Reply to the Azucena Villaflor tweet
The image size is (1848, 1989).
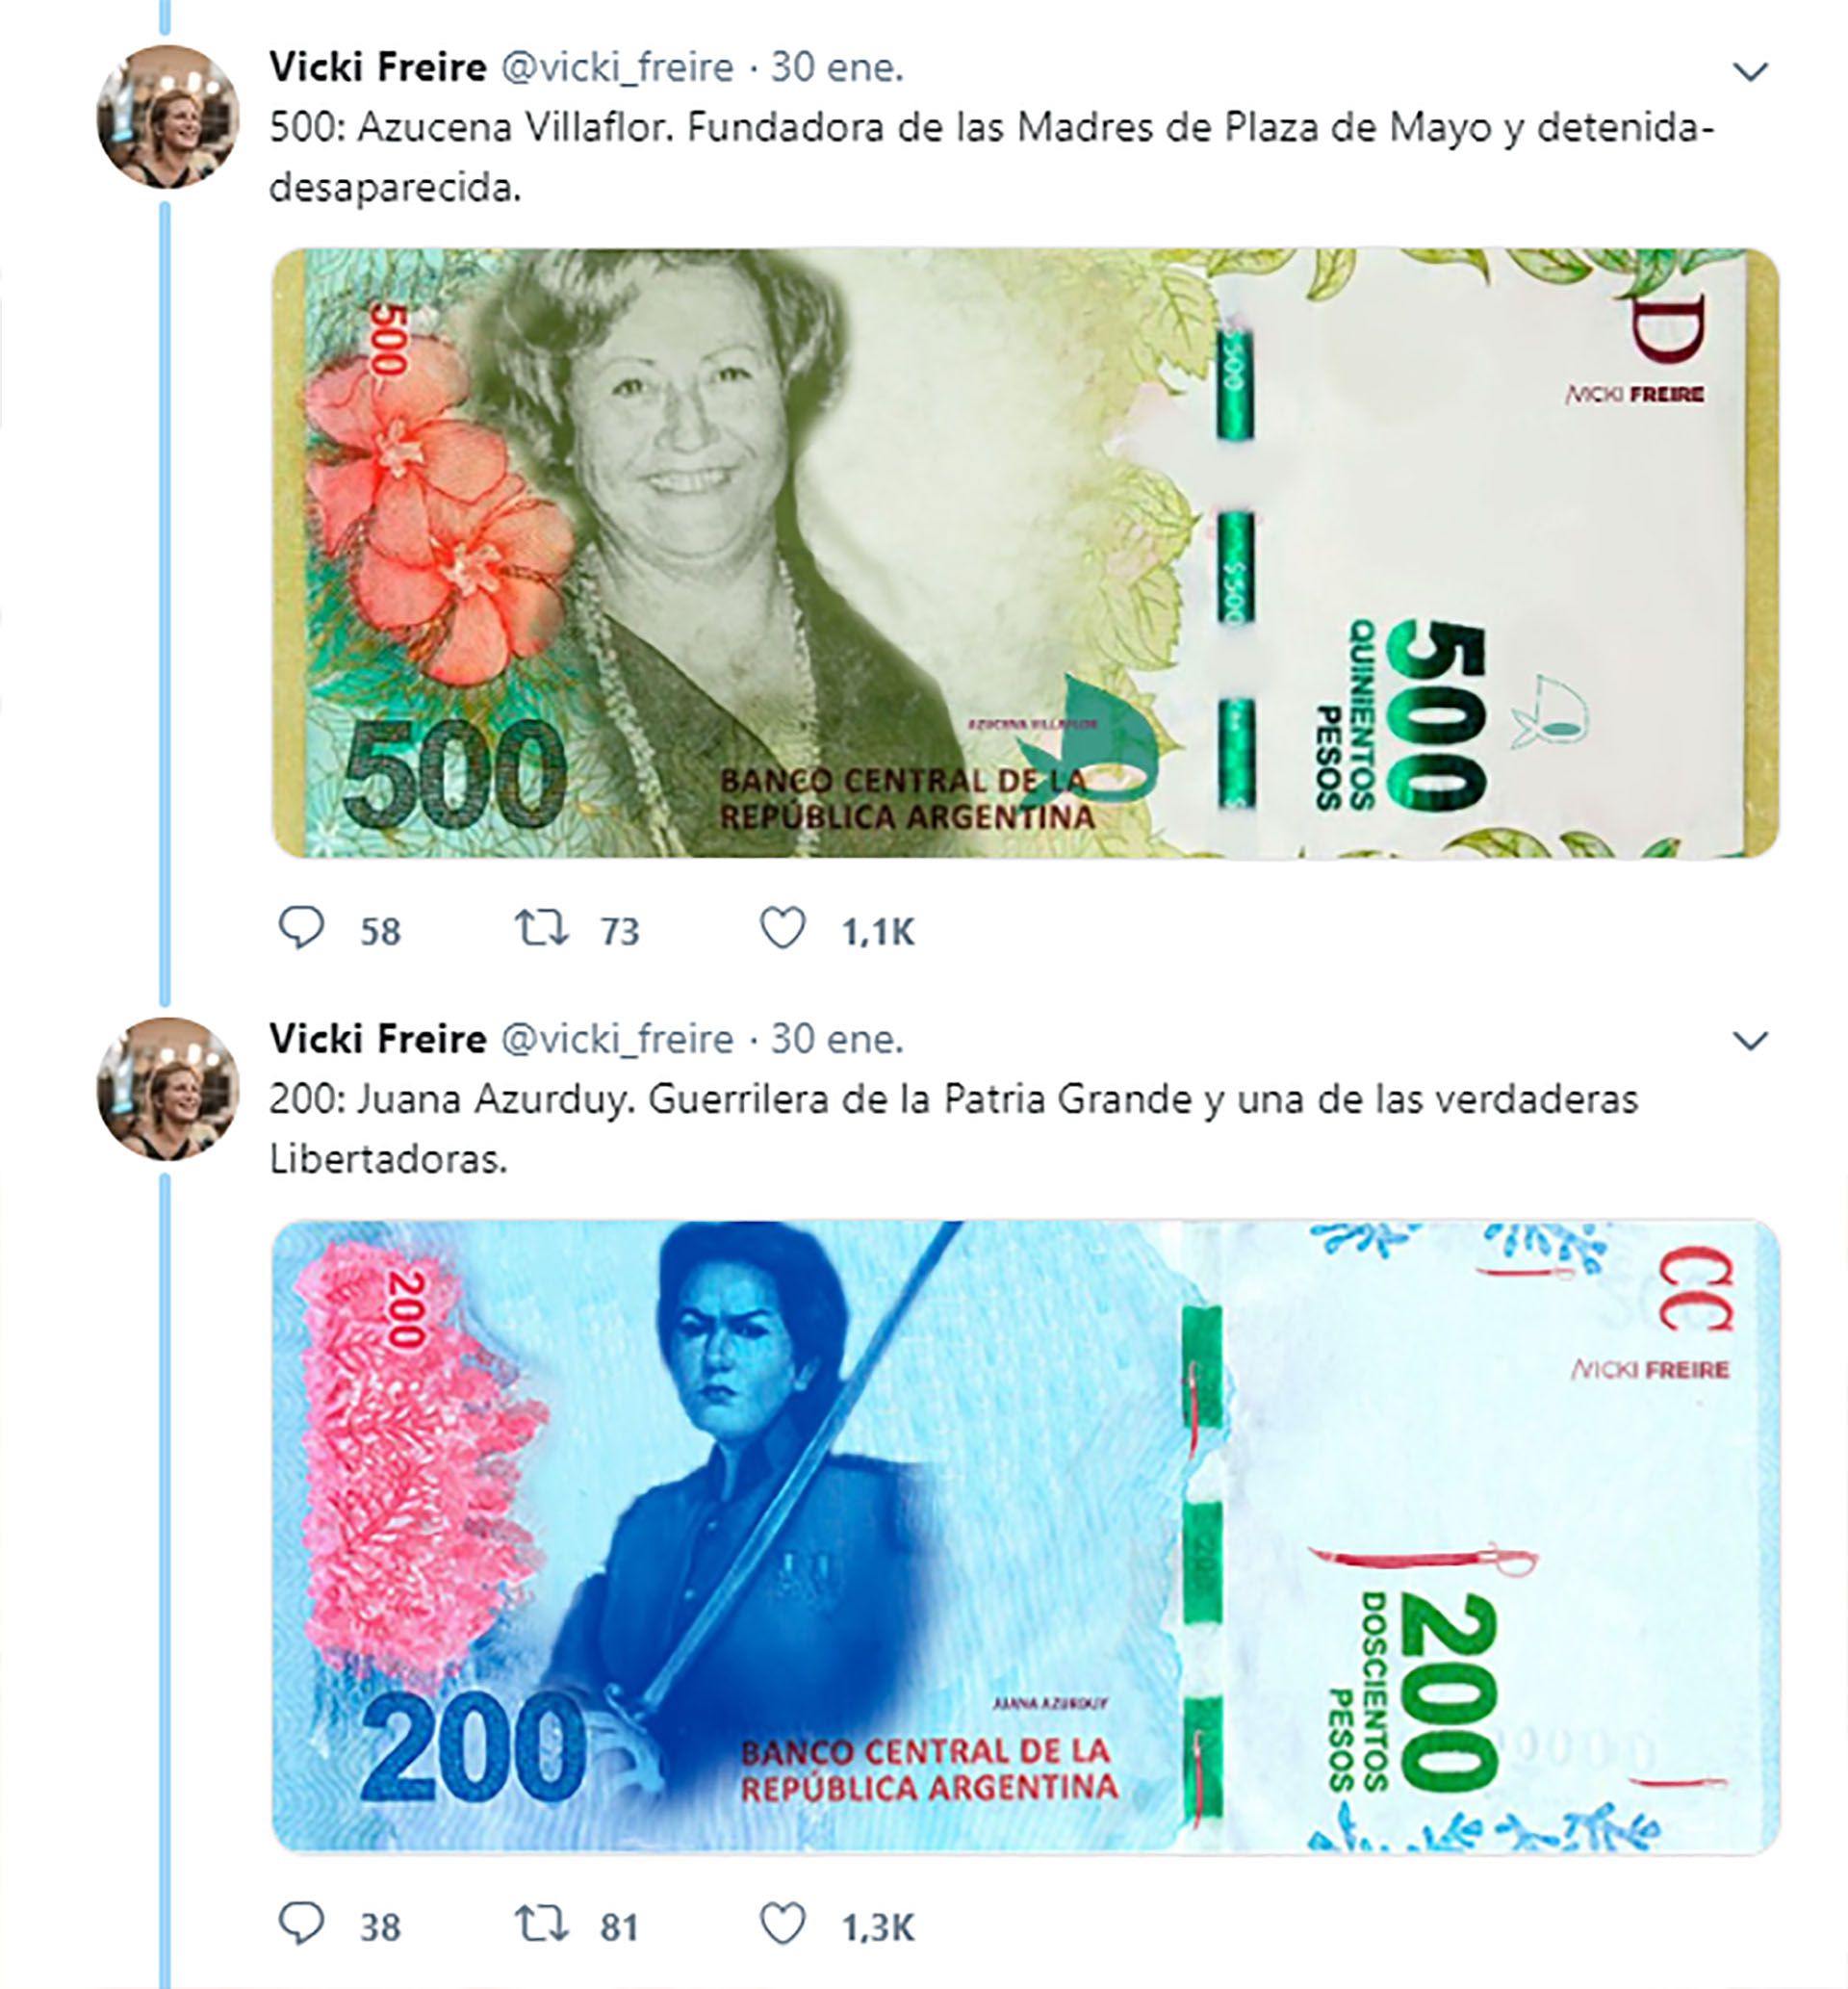[x=301, y=928]
